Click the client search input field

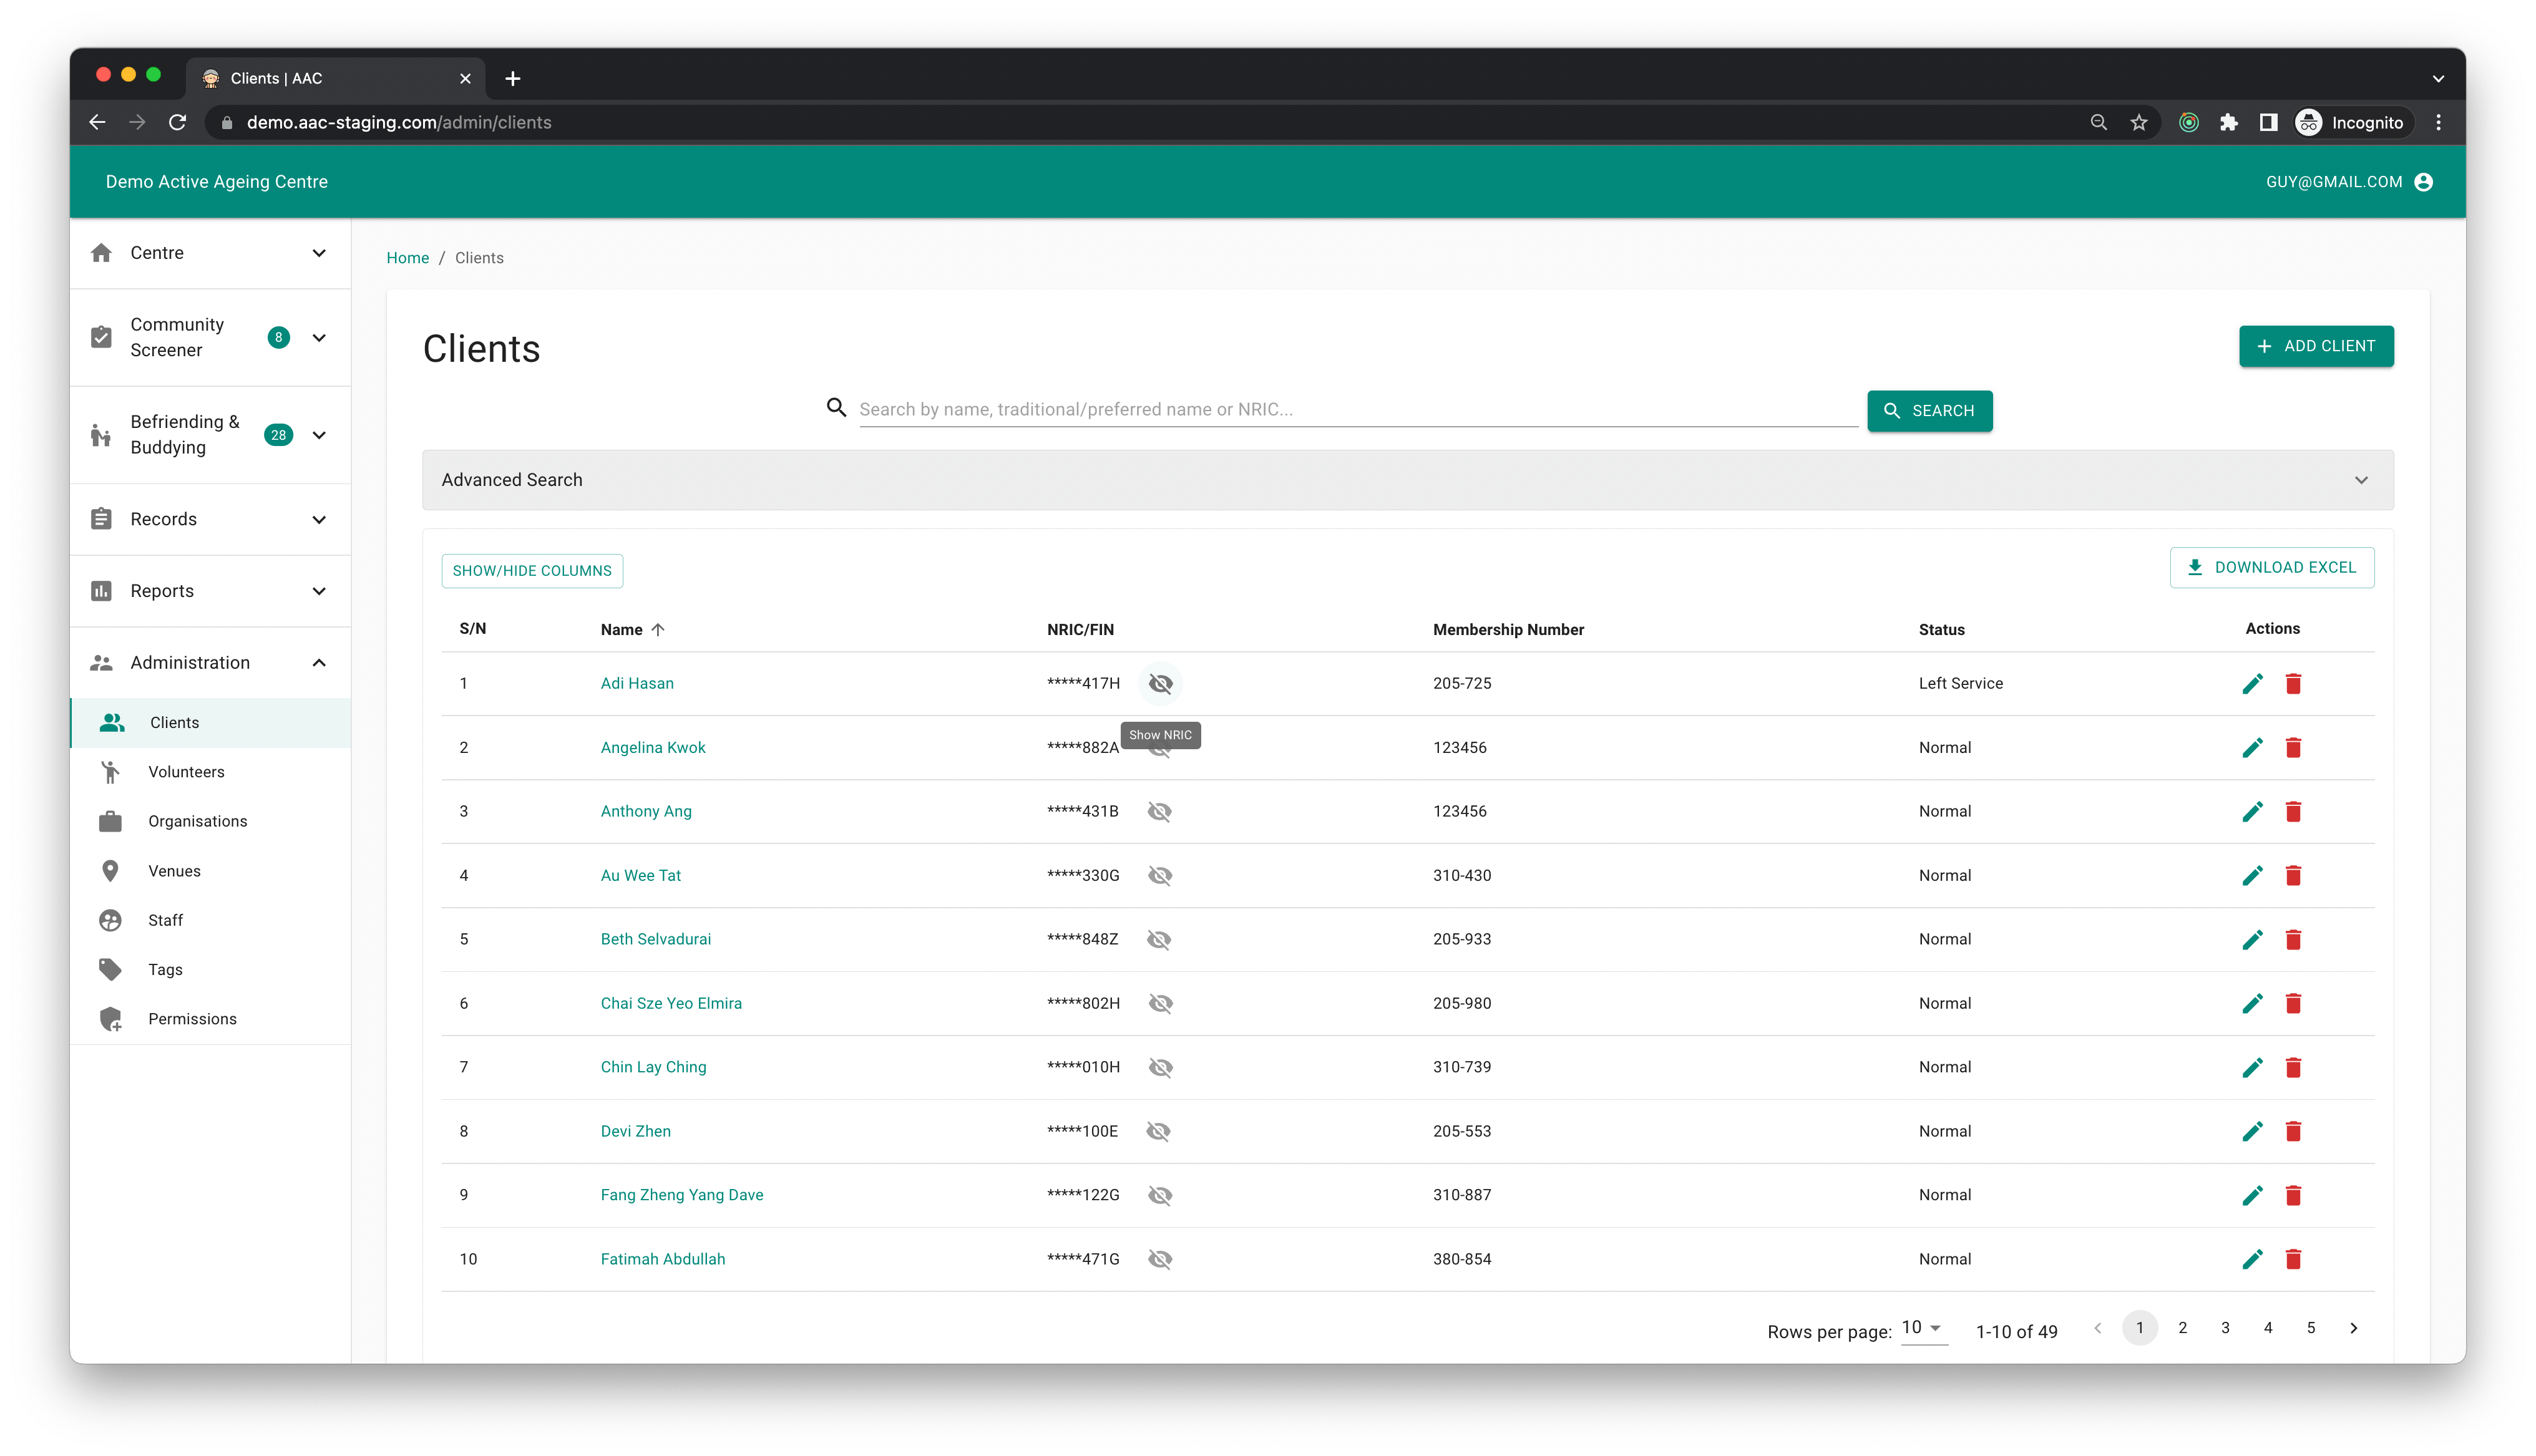coord(1358,410)
